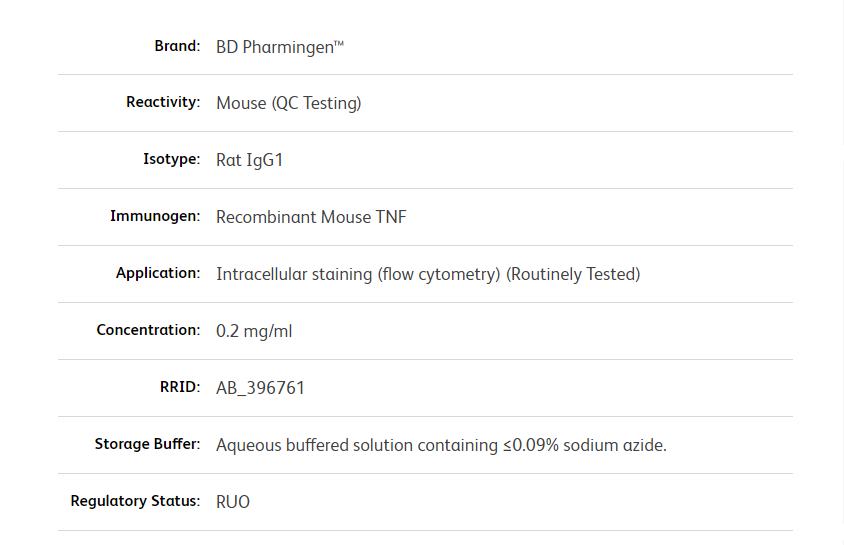Image resolution: width=844 pixels, height=545 pixels.
Task: Select Recombinant Mouse TNF text
Action: (x=311, y=217)
